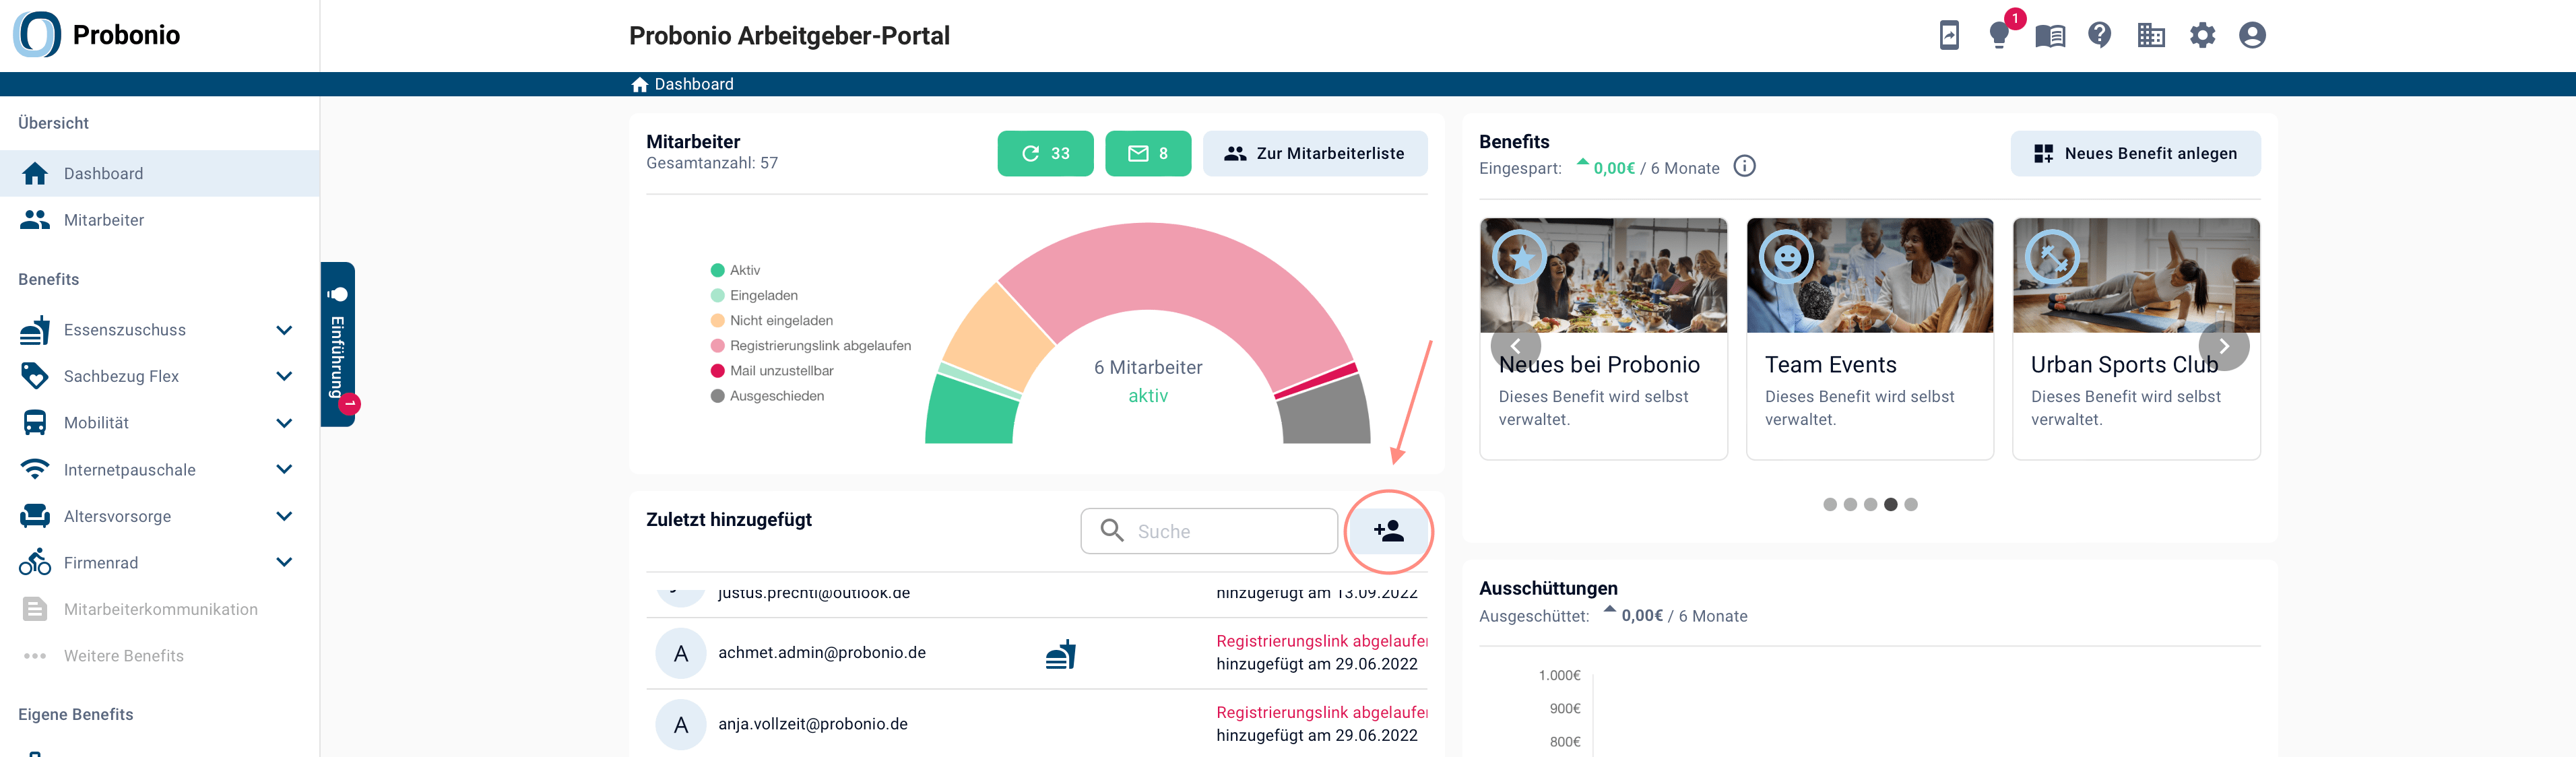Click the Probonio logo

pyautogui.click(x=97, y=35)
